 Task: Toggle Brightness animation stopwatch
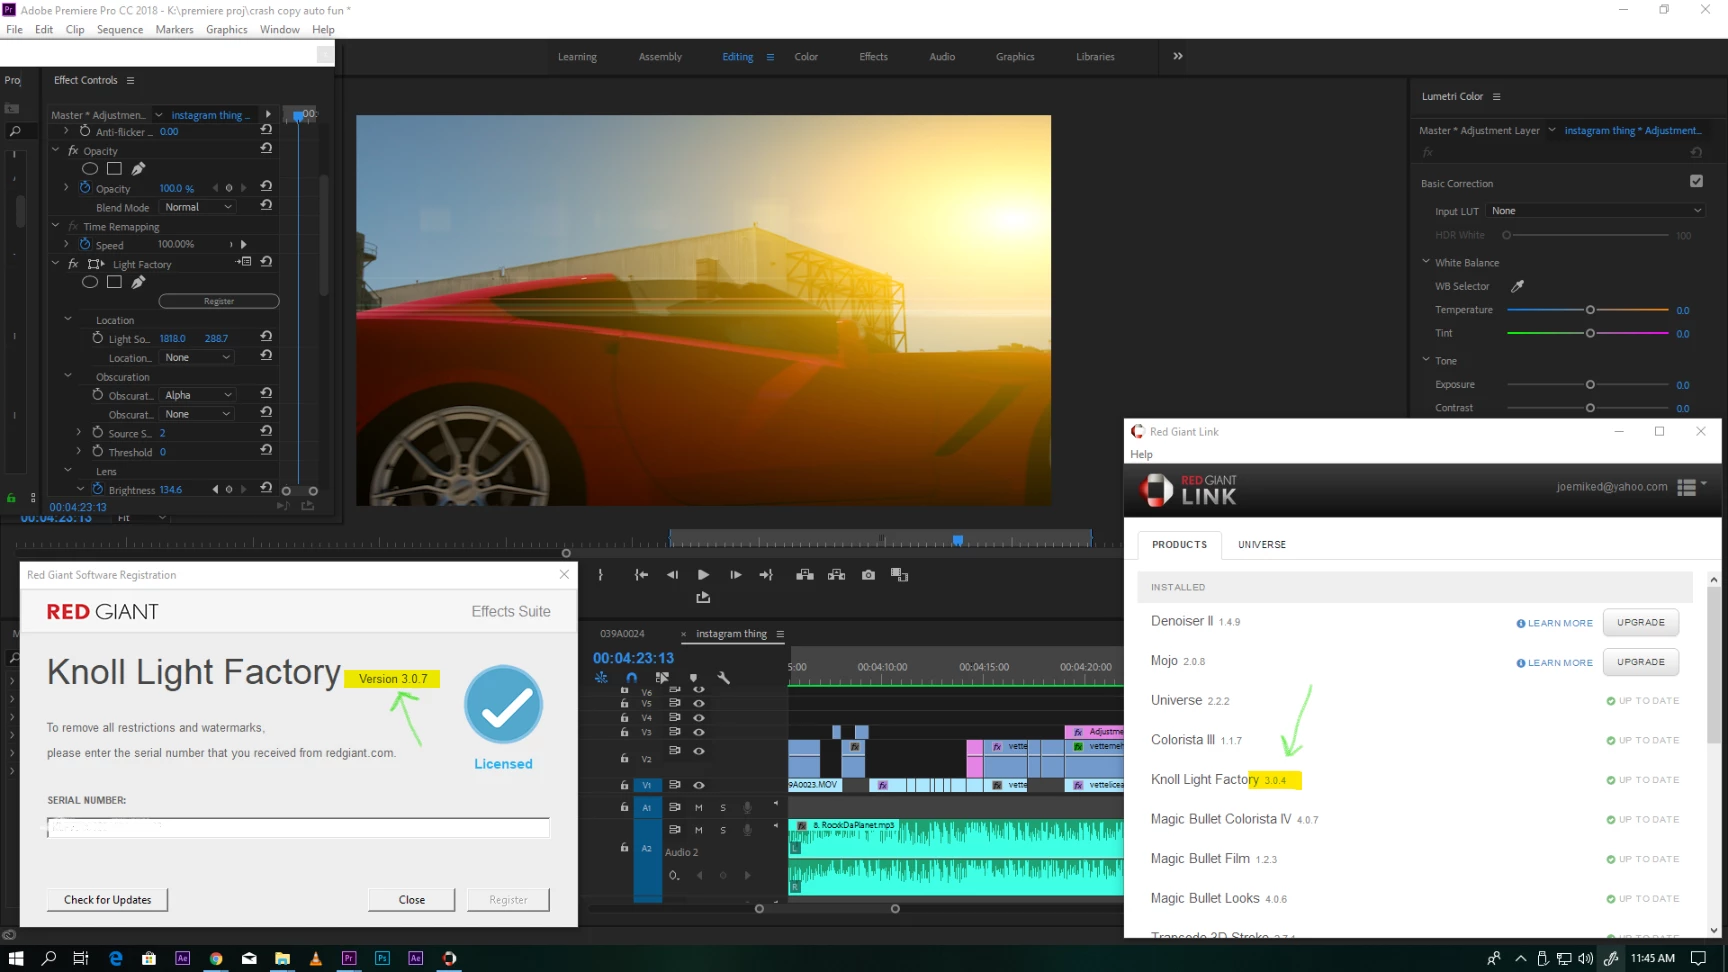[x=97, y=489]
